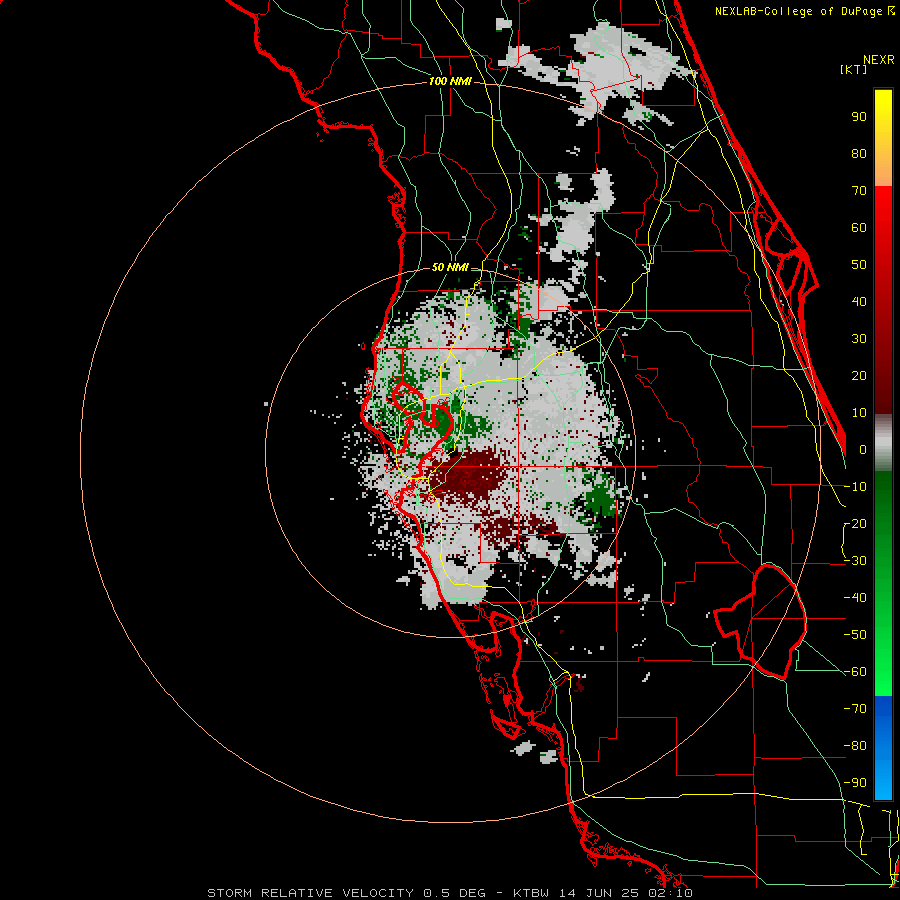The width and height of the screenshot is (900, 900).
Task: Select the -10 value on velocity scale
Action: (855, 487)
